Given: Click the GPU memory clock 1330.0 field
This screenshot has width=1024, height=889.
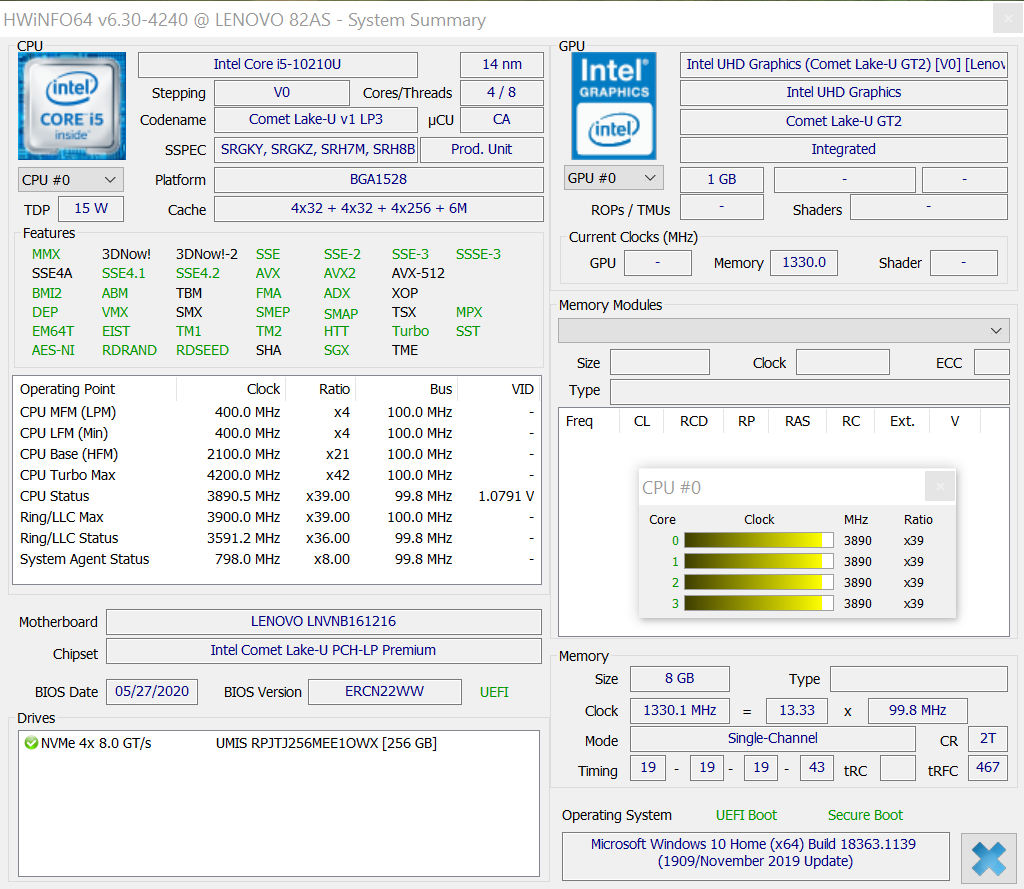Looking at the screenshot, I should point(804,263).
